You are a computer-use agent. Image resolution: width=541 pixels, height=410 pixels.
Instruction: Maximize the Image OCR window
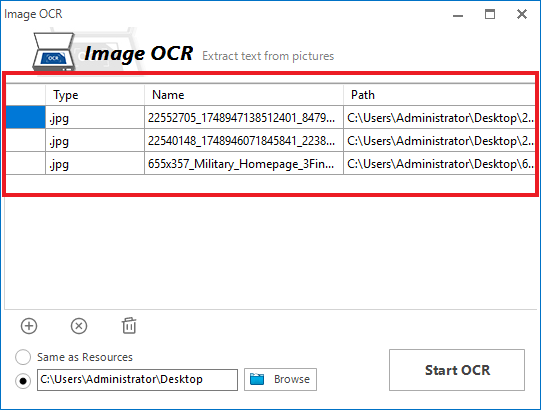point(490,14)
